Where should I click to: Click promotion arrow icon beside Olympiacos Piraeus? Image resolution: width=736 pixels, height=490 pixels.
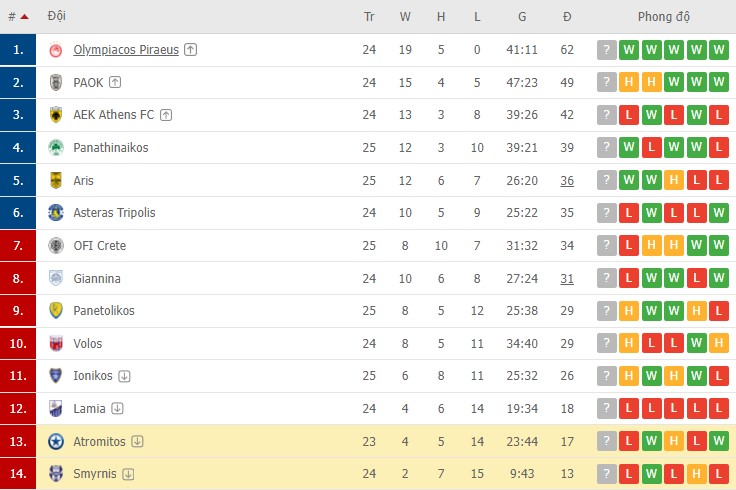(191, 50)
